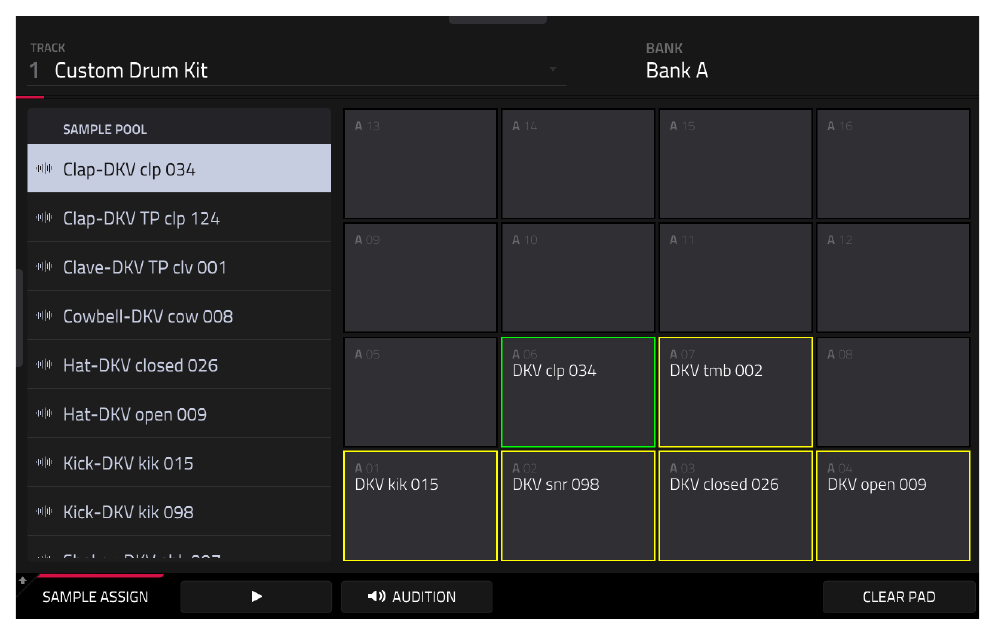Expand the toolbar using the bottom-left up arrow
The height and width of the screenshot is (636, 996).
23,580
